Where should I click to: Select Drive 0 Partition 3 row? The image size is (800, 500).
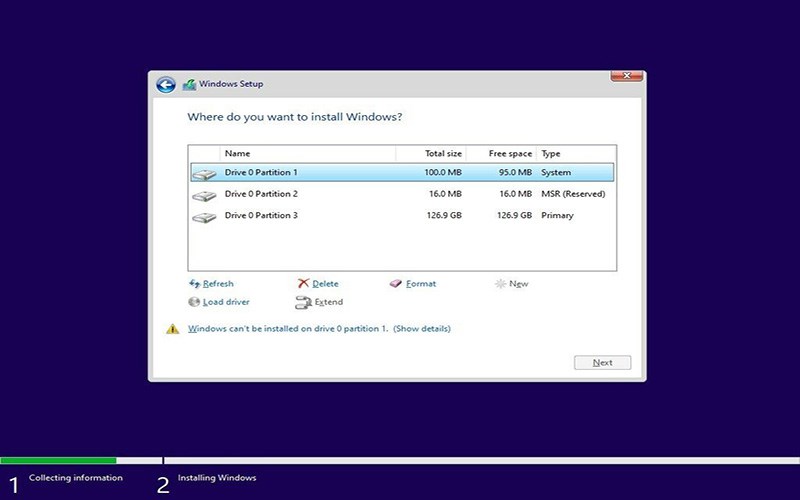pyautogui.click(x=402, y=215)
